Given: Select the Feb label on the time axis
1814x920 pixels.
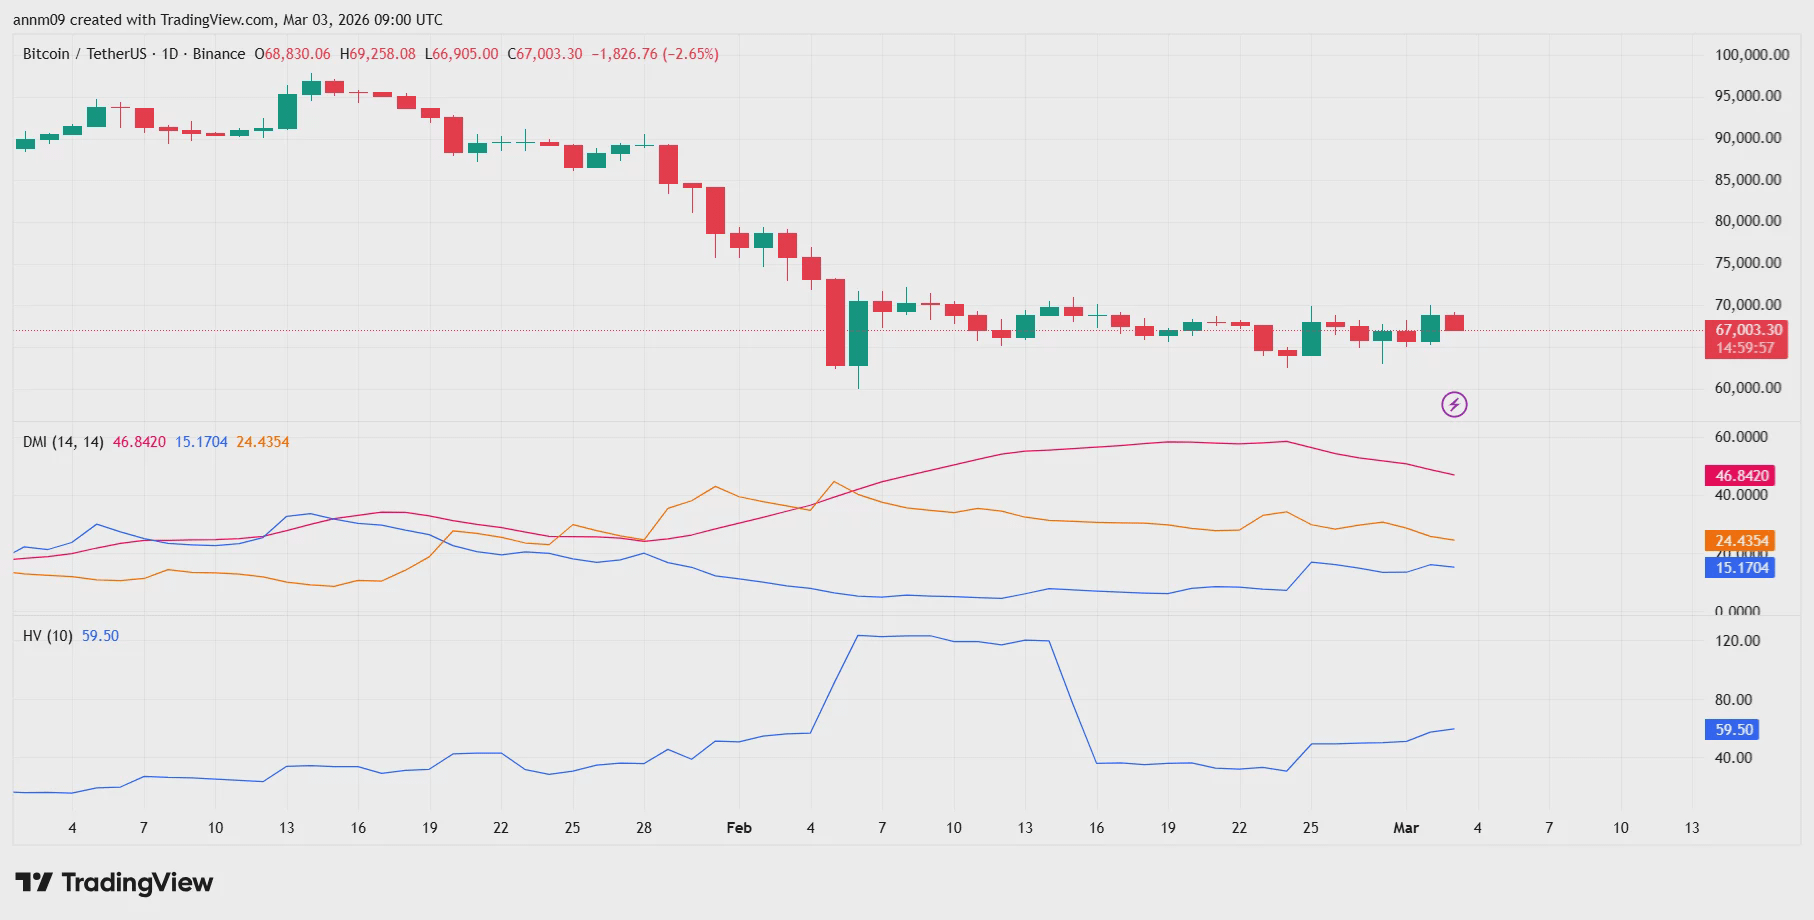Looking at the screenshot, I should [x=738, y=828].
